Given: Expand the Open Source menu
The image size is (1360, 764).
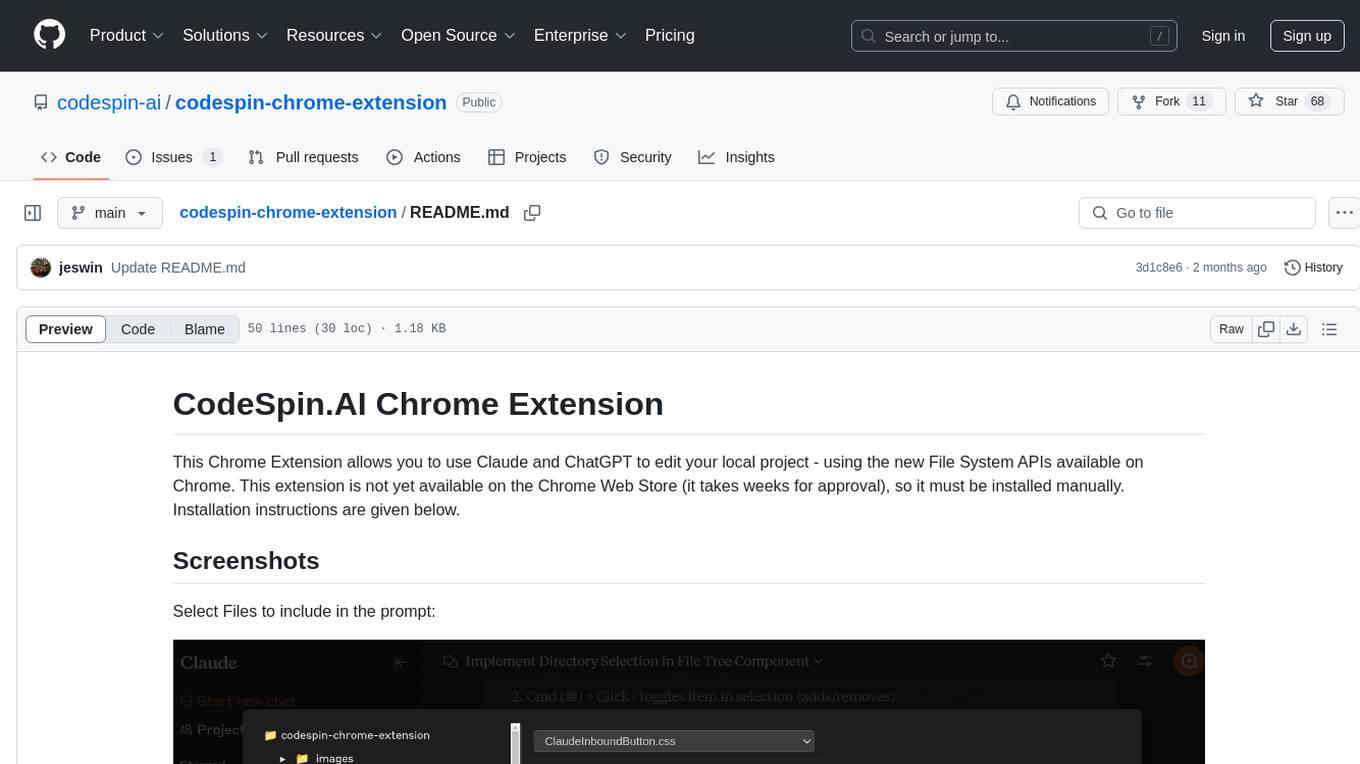Looking at the screenshot, I should (458, 35).
